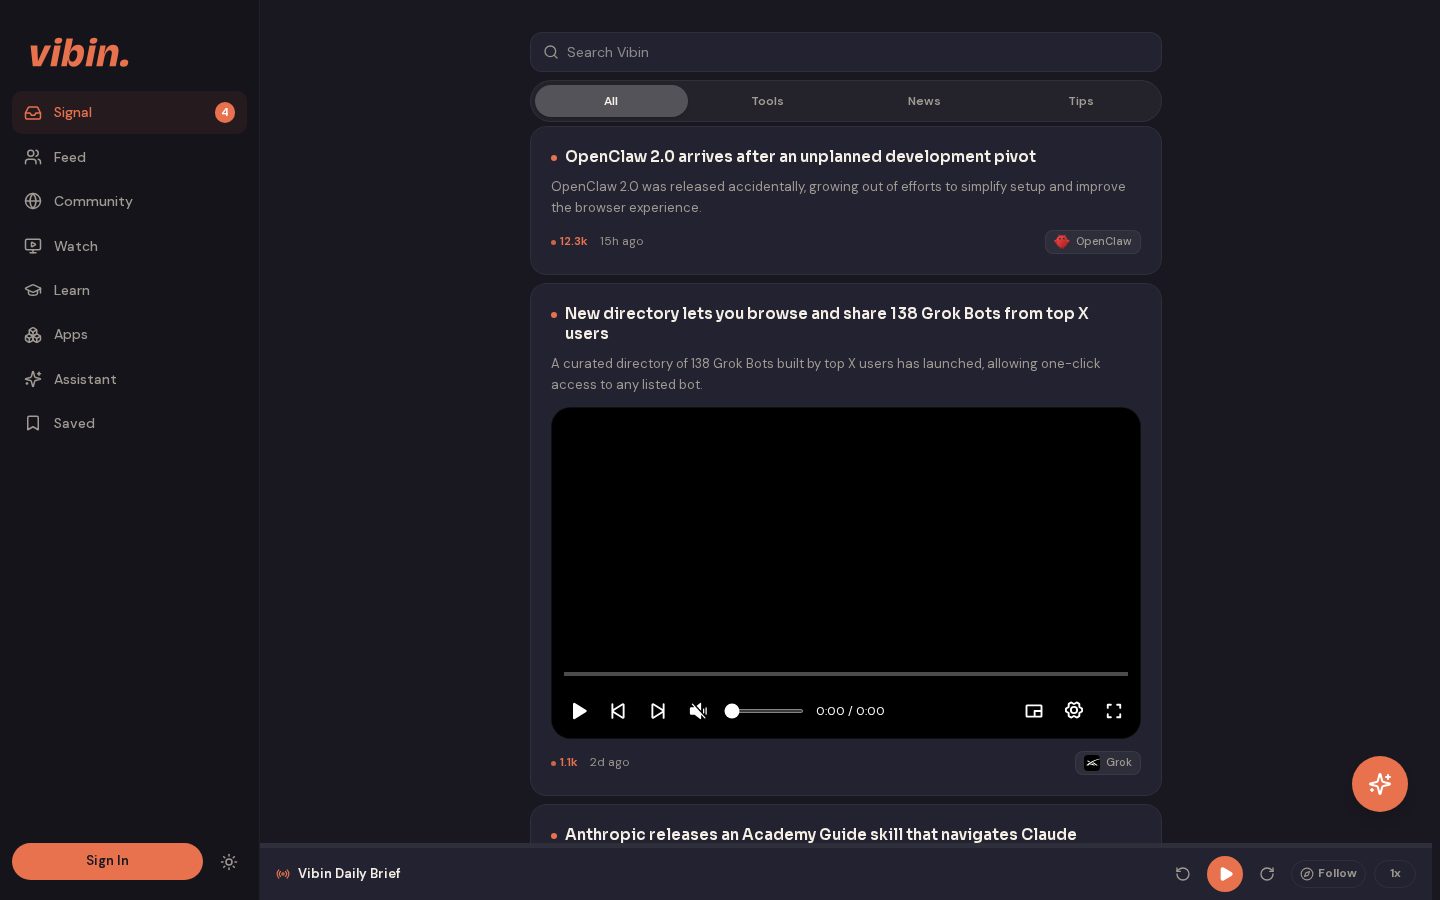Click the Signal inbox icon
Screen dimensions: 1440x900
click(33, 112)
